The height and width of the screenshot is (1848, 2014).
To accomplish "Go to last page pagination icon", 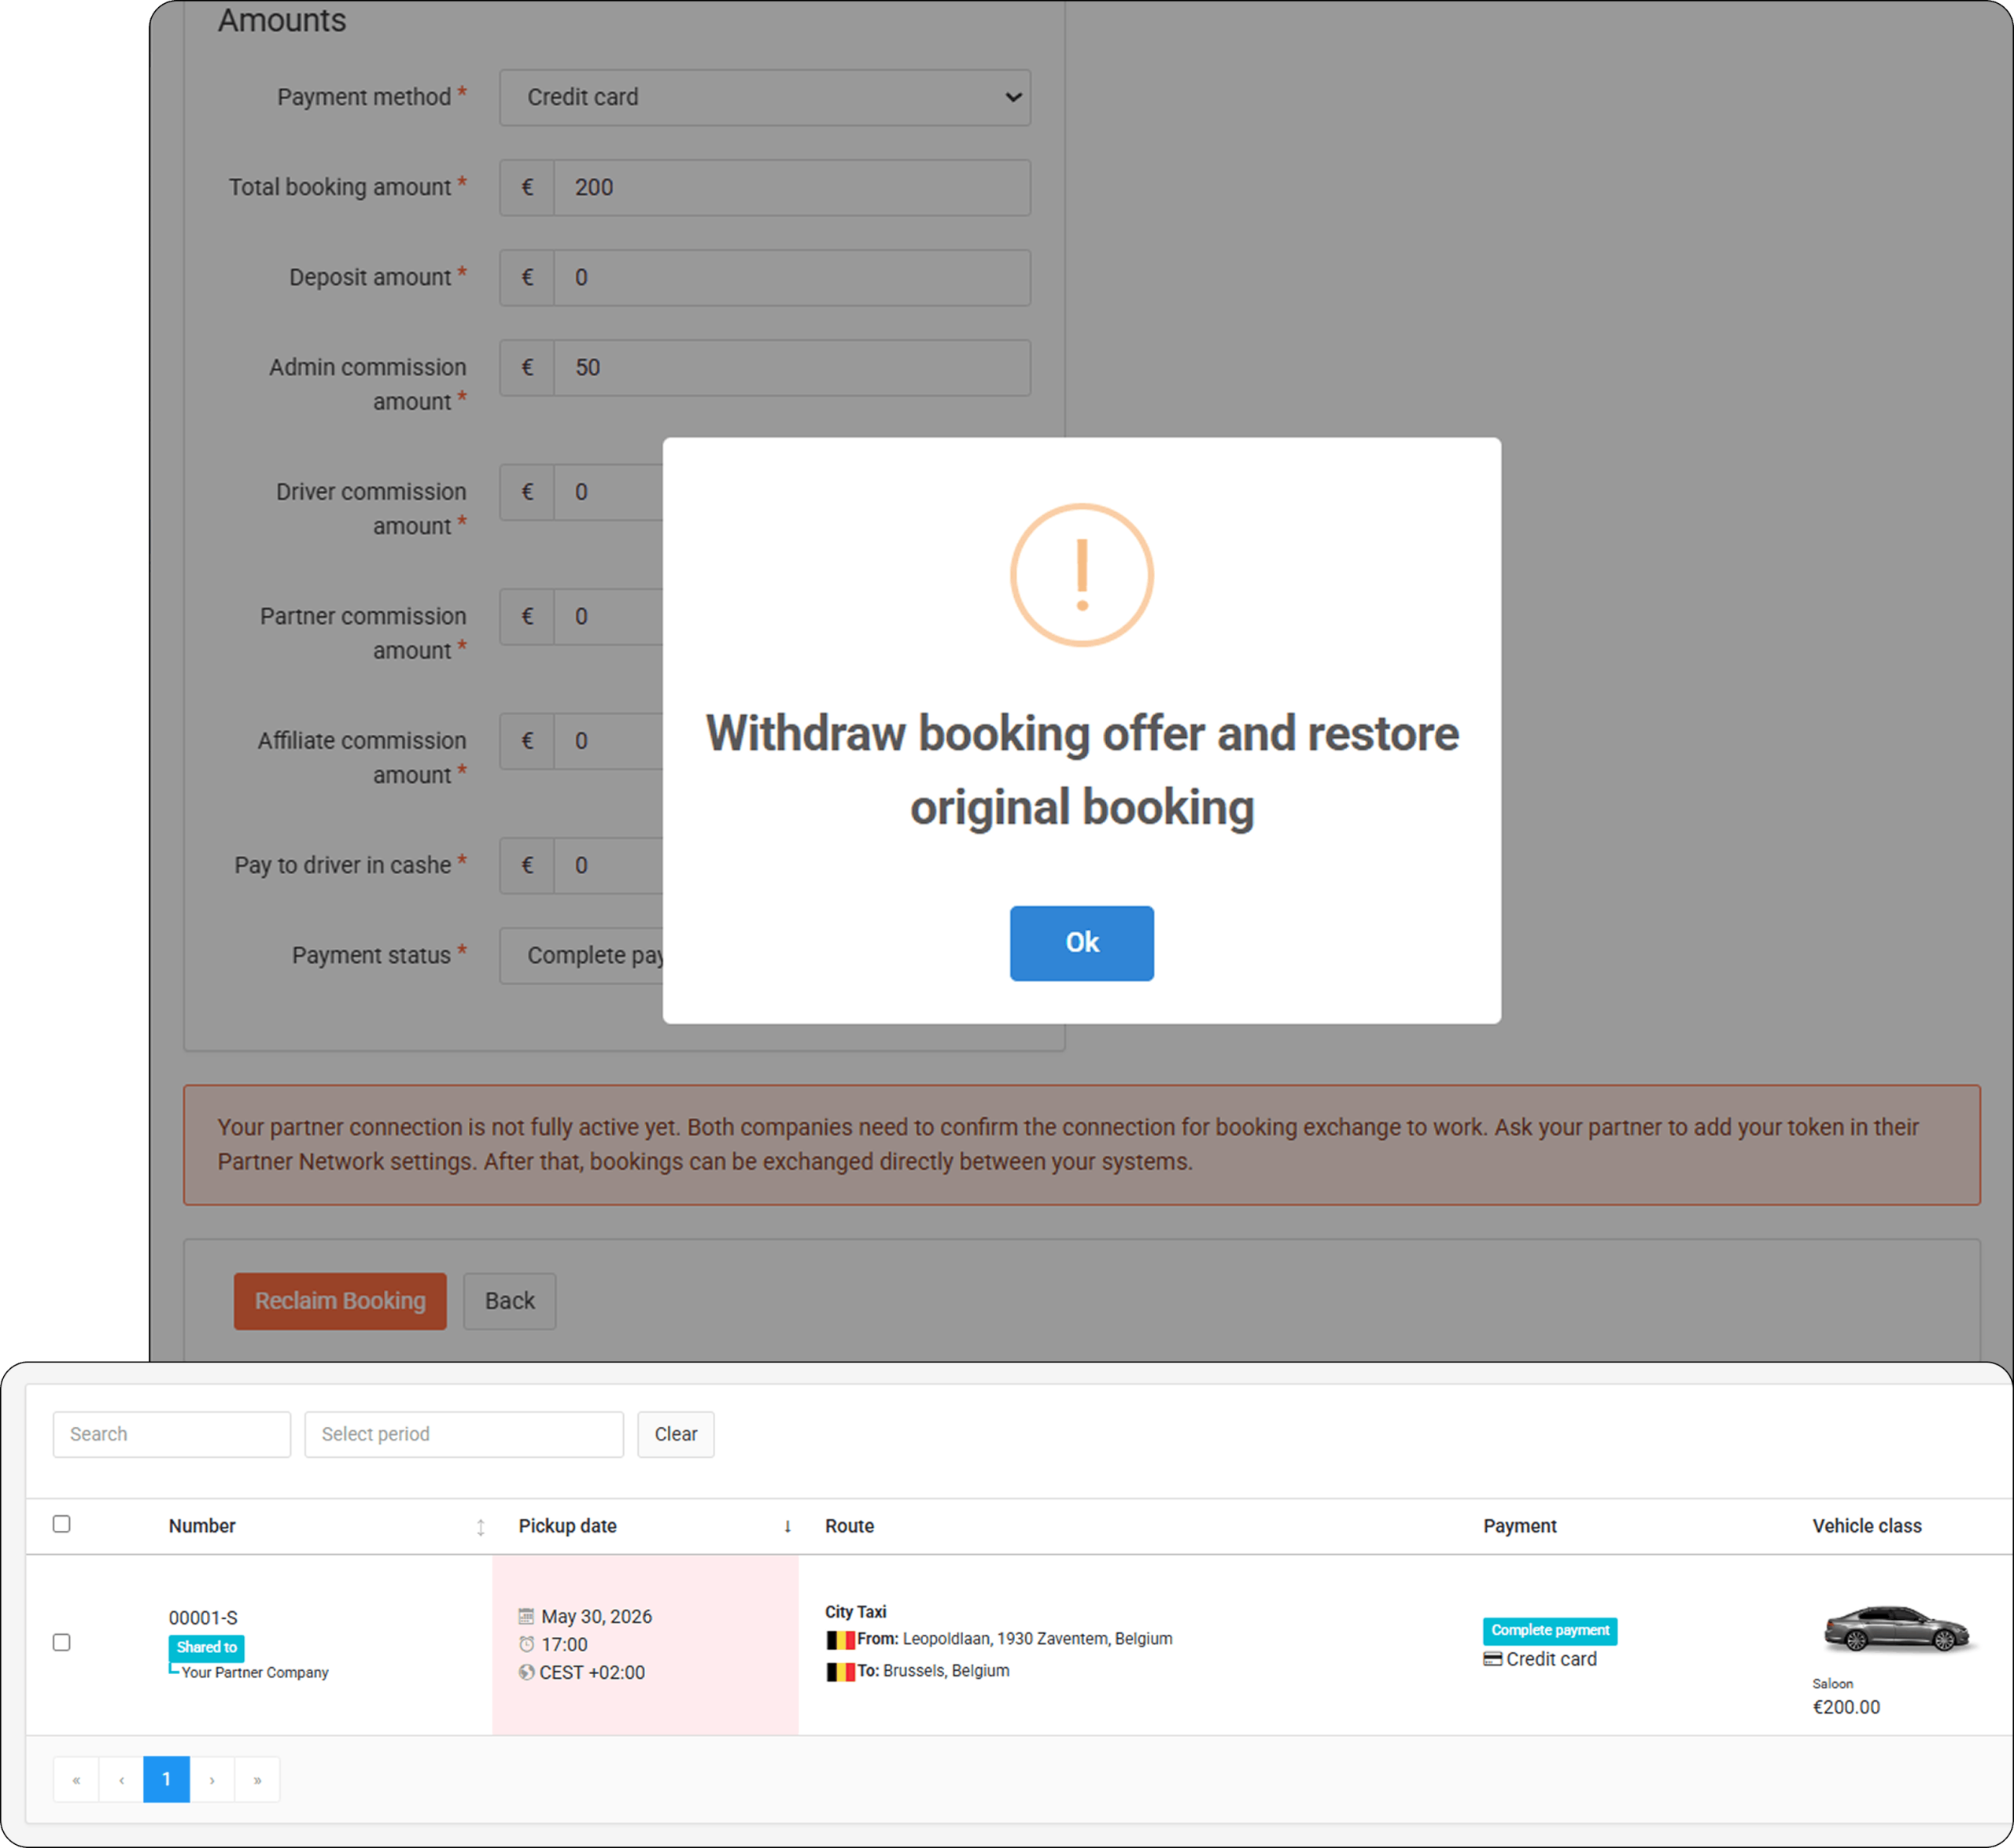I will coord(258,1779).
